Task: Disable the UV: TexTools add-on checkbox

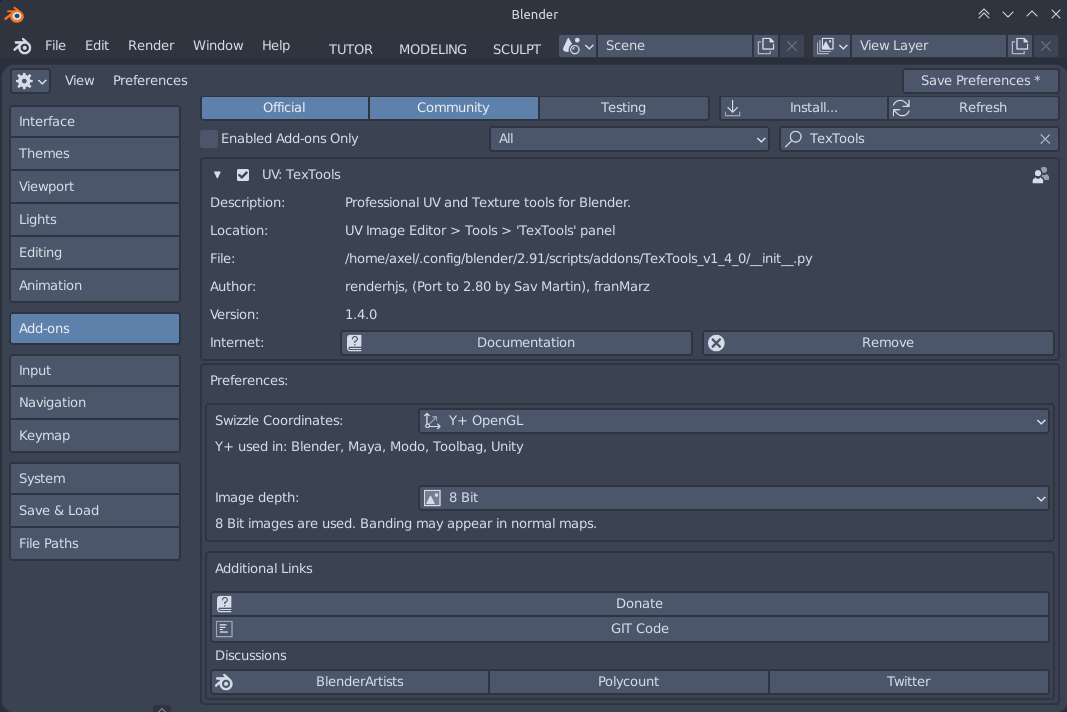Action: (x=243, y=175)
